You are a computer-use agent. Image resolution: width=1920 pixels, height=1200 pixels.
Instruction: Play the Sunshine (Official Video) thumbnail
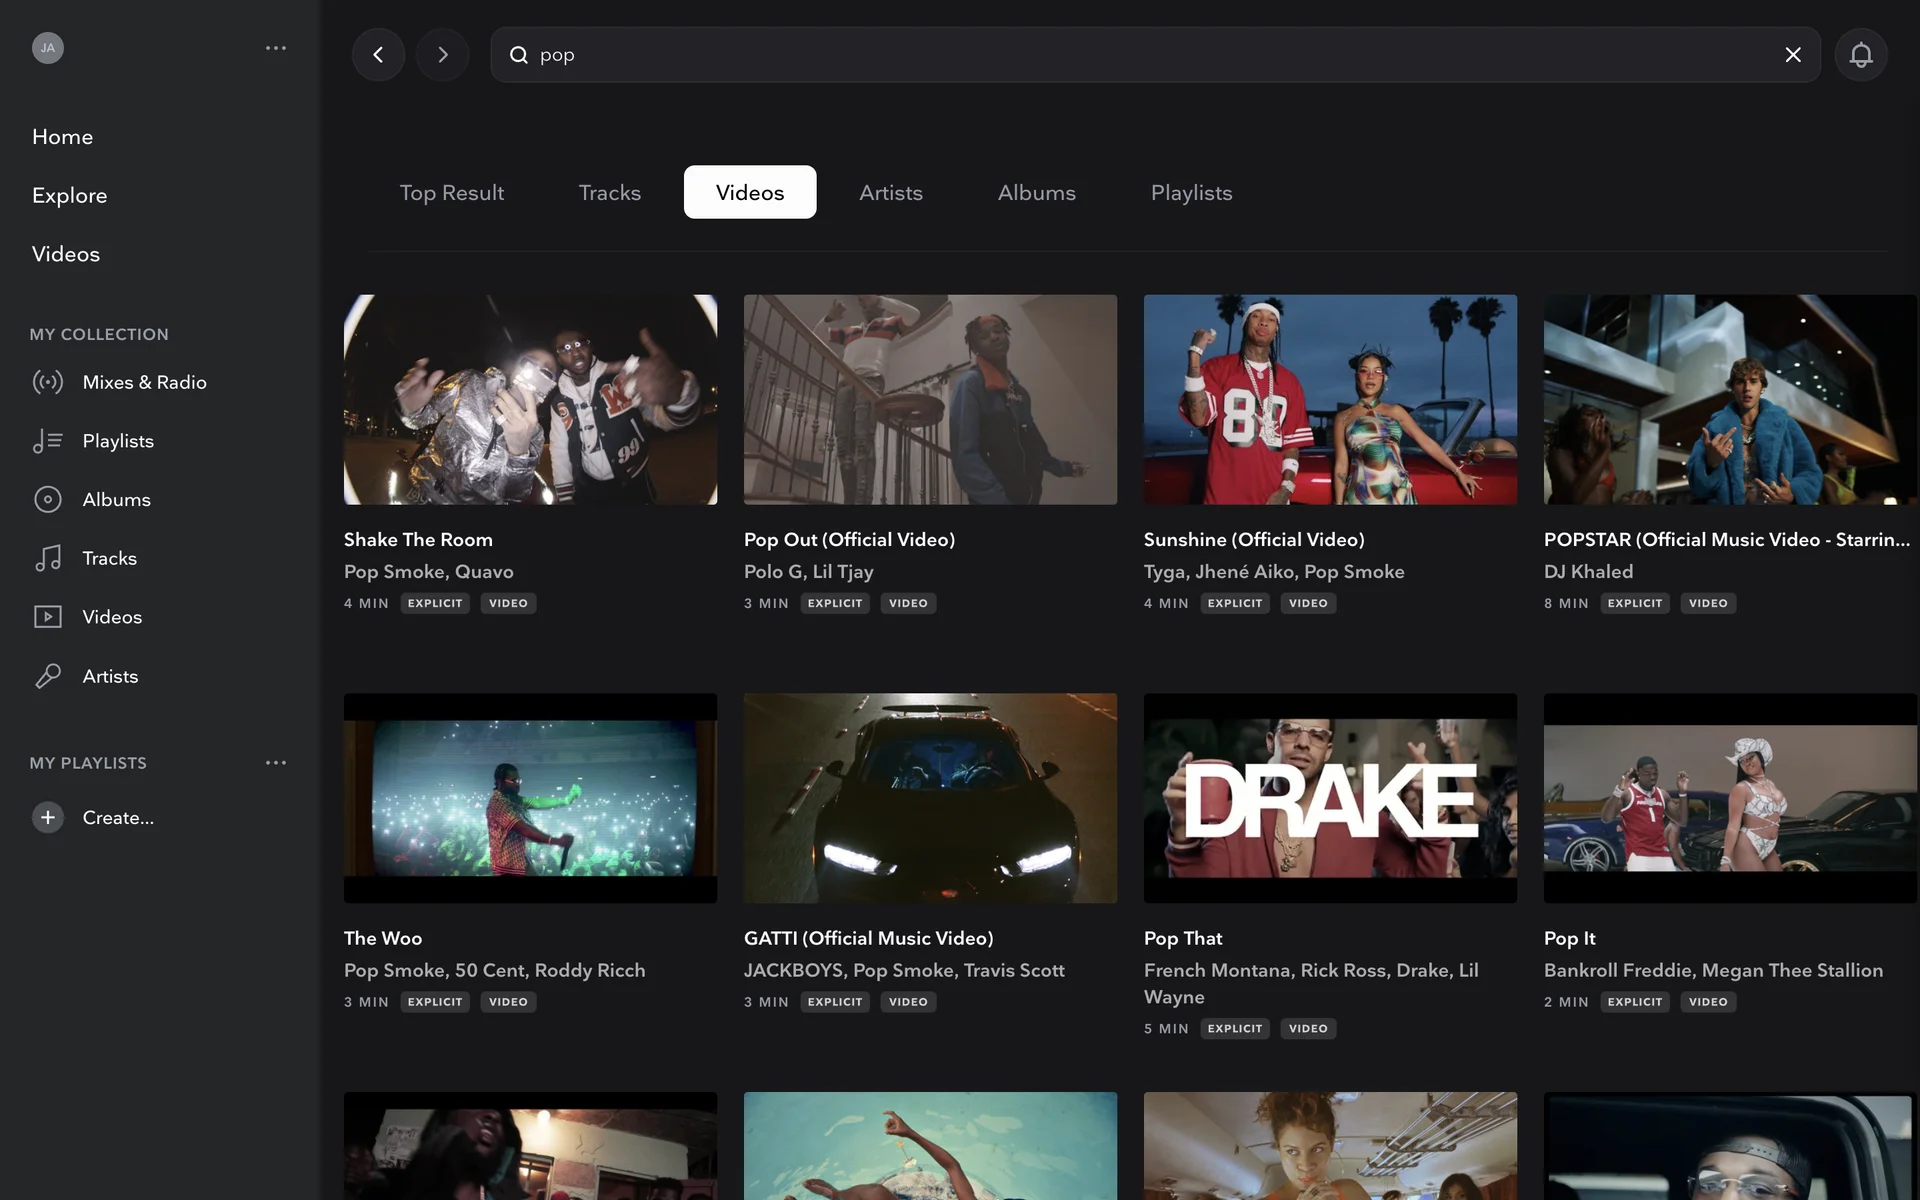pyautogui.click(x=1330, y=399)
